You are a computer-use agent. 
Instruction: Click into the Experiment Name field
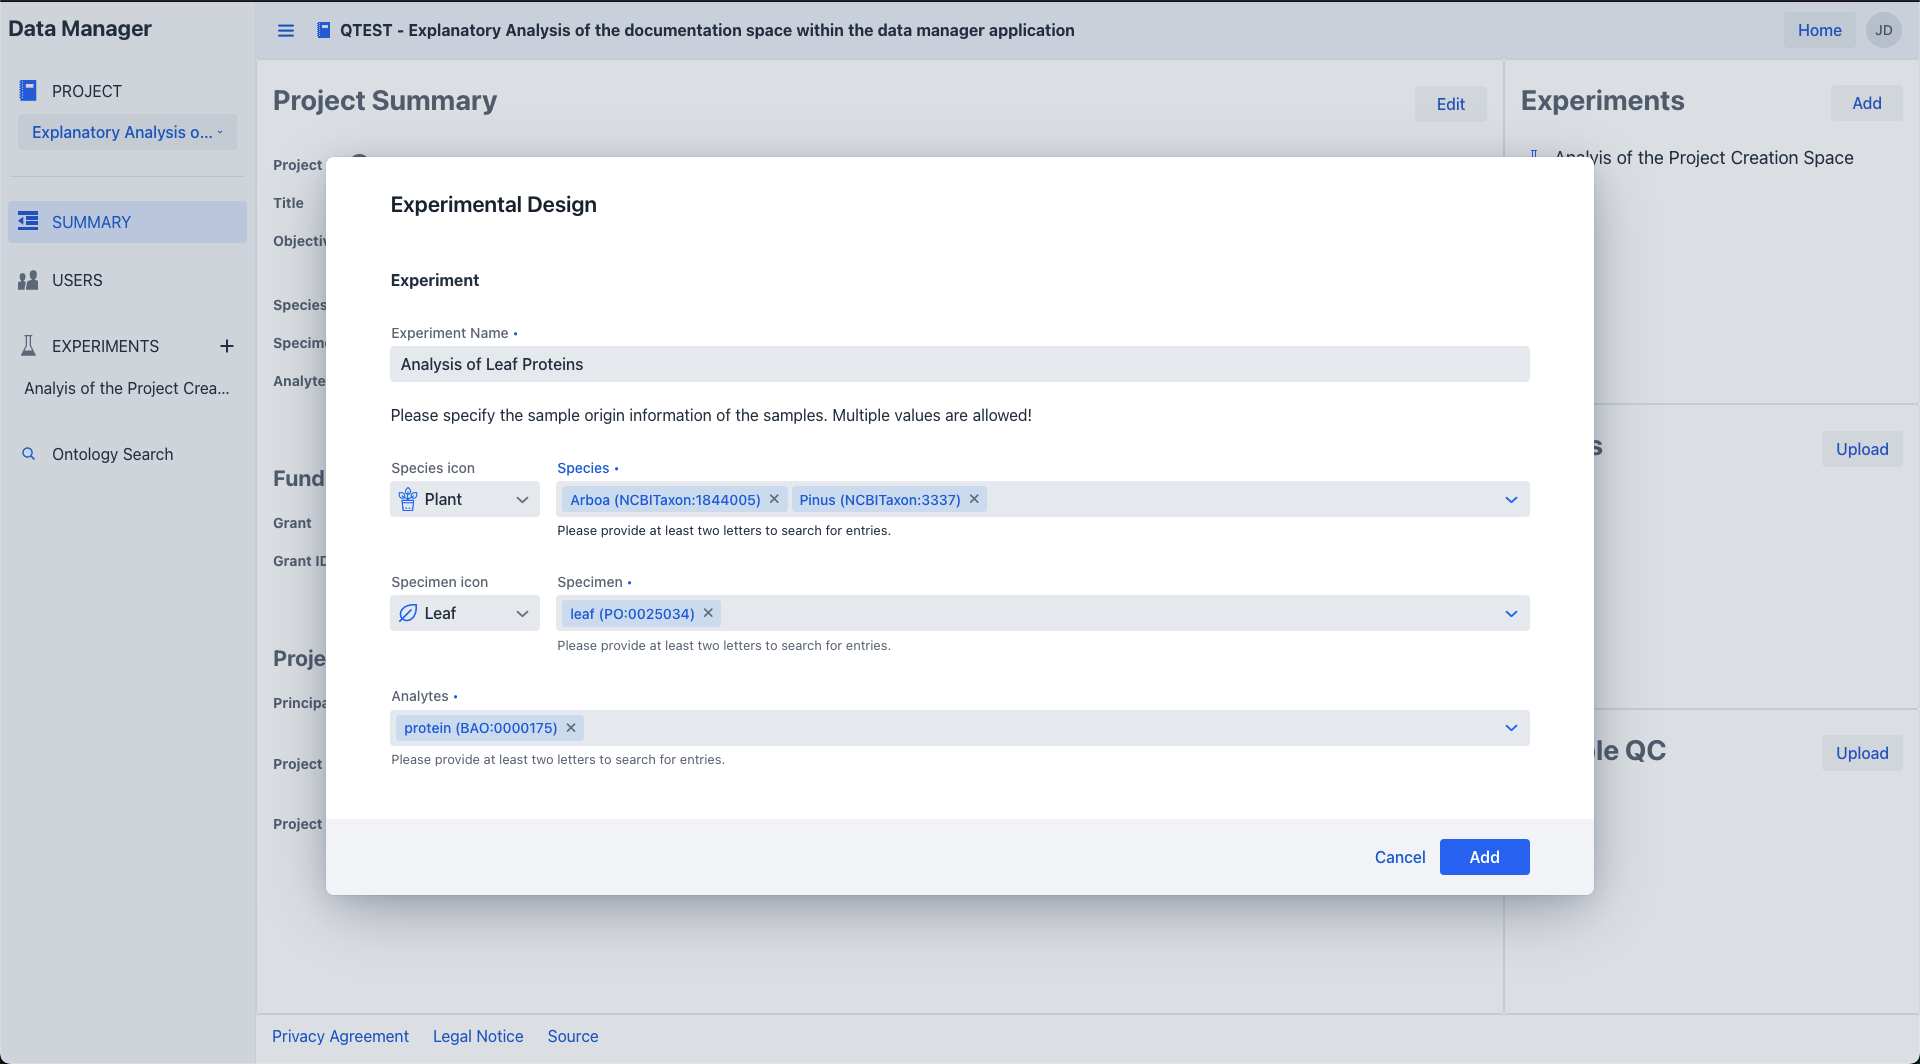959,364
